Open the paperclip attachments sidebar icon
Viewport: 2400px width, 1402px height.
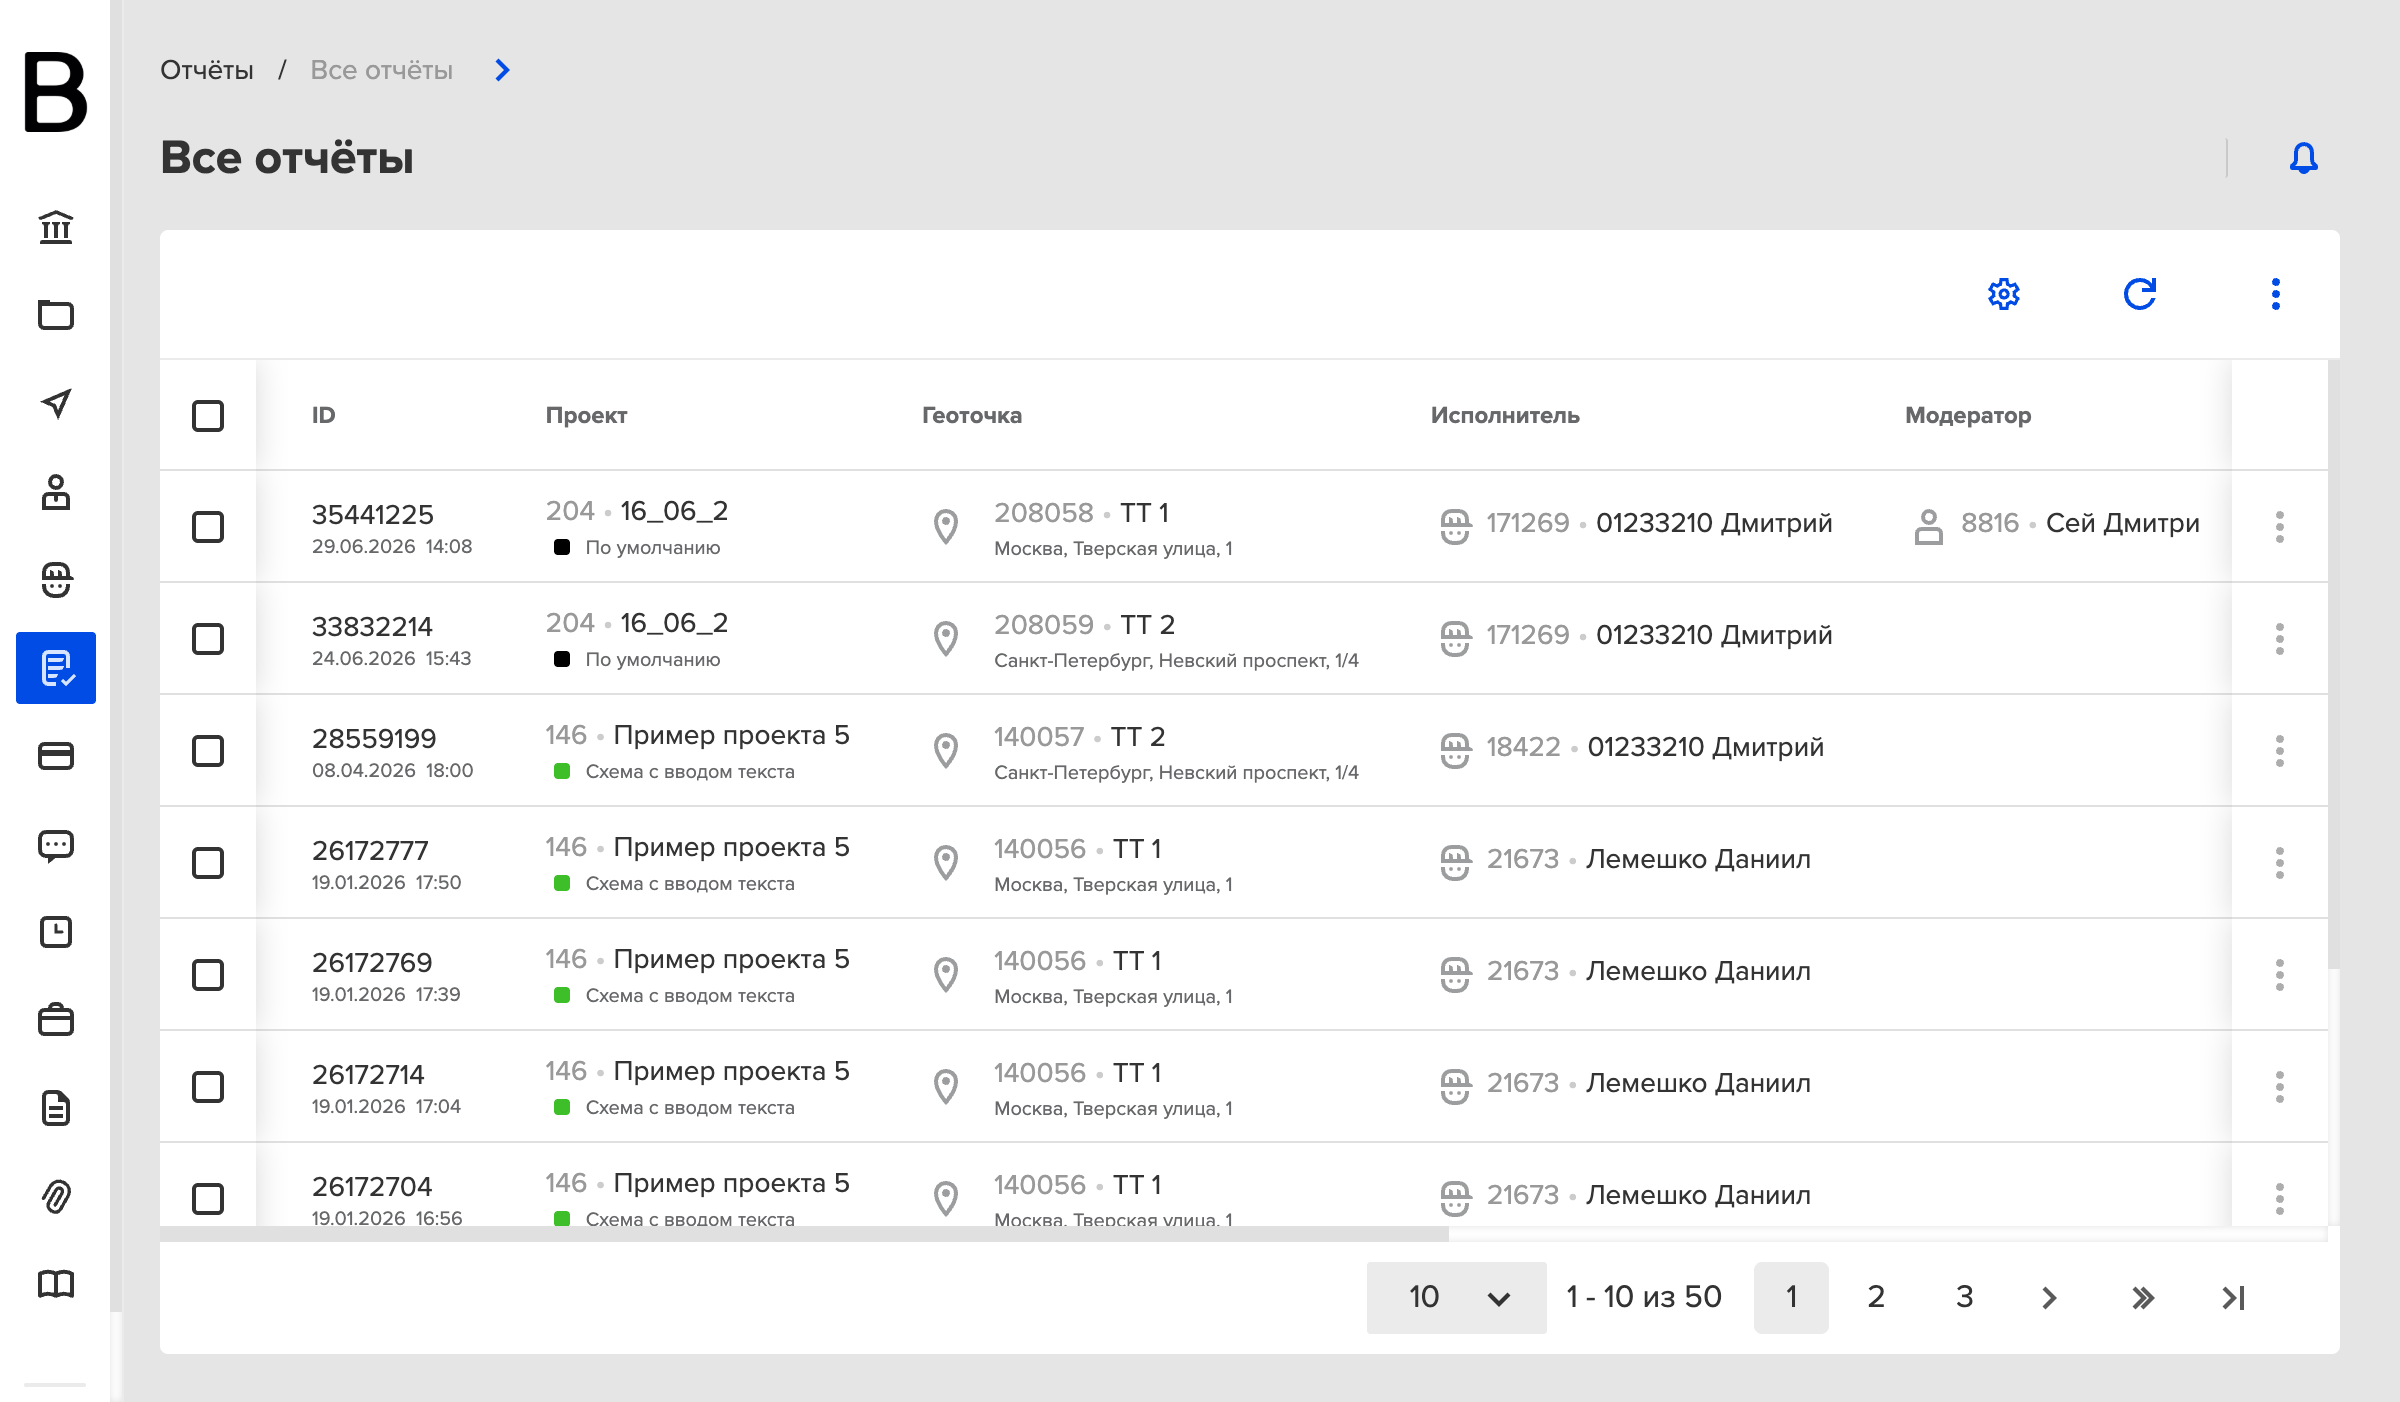(x=56, y=1196)
